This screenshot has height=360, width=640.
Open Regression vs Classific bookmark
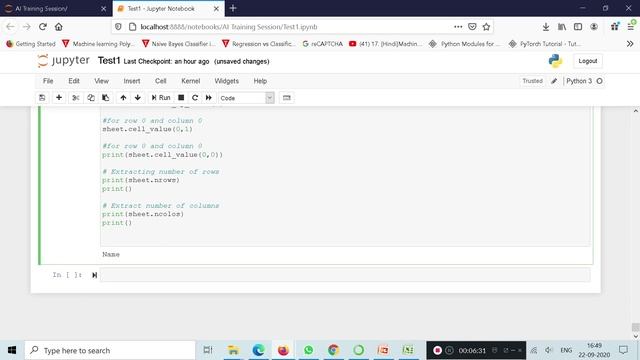(259, 44)
